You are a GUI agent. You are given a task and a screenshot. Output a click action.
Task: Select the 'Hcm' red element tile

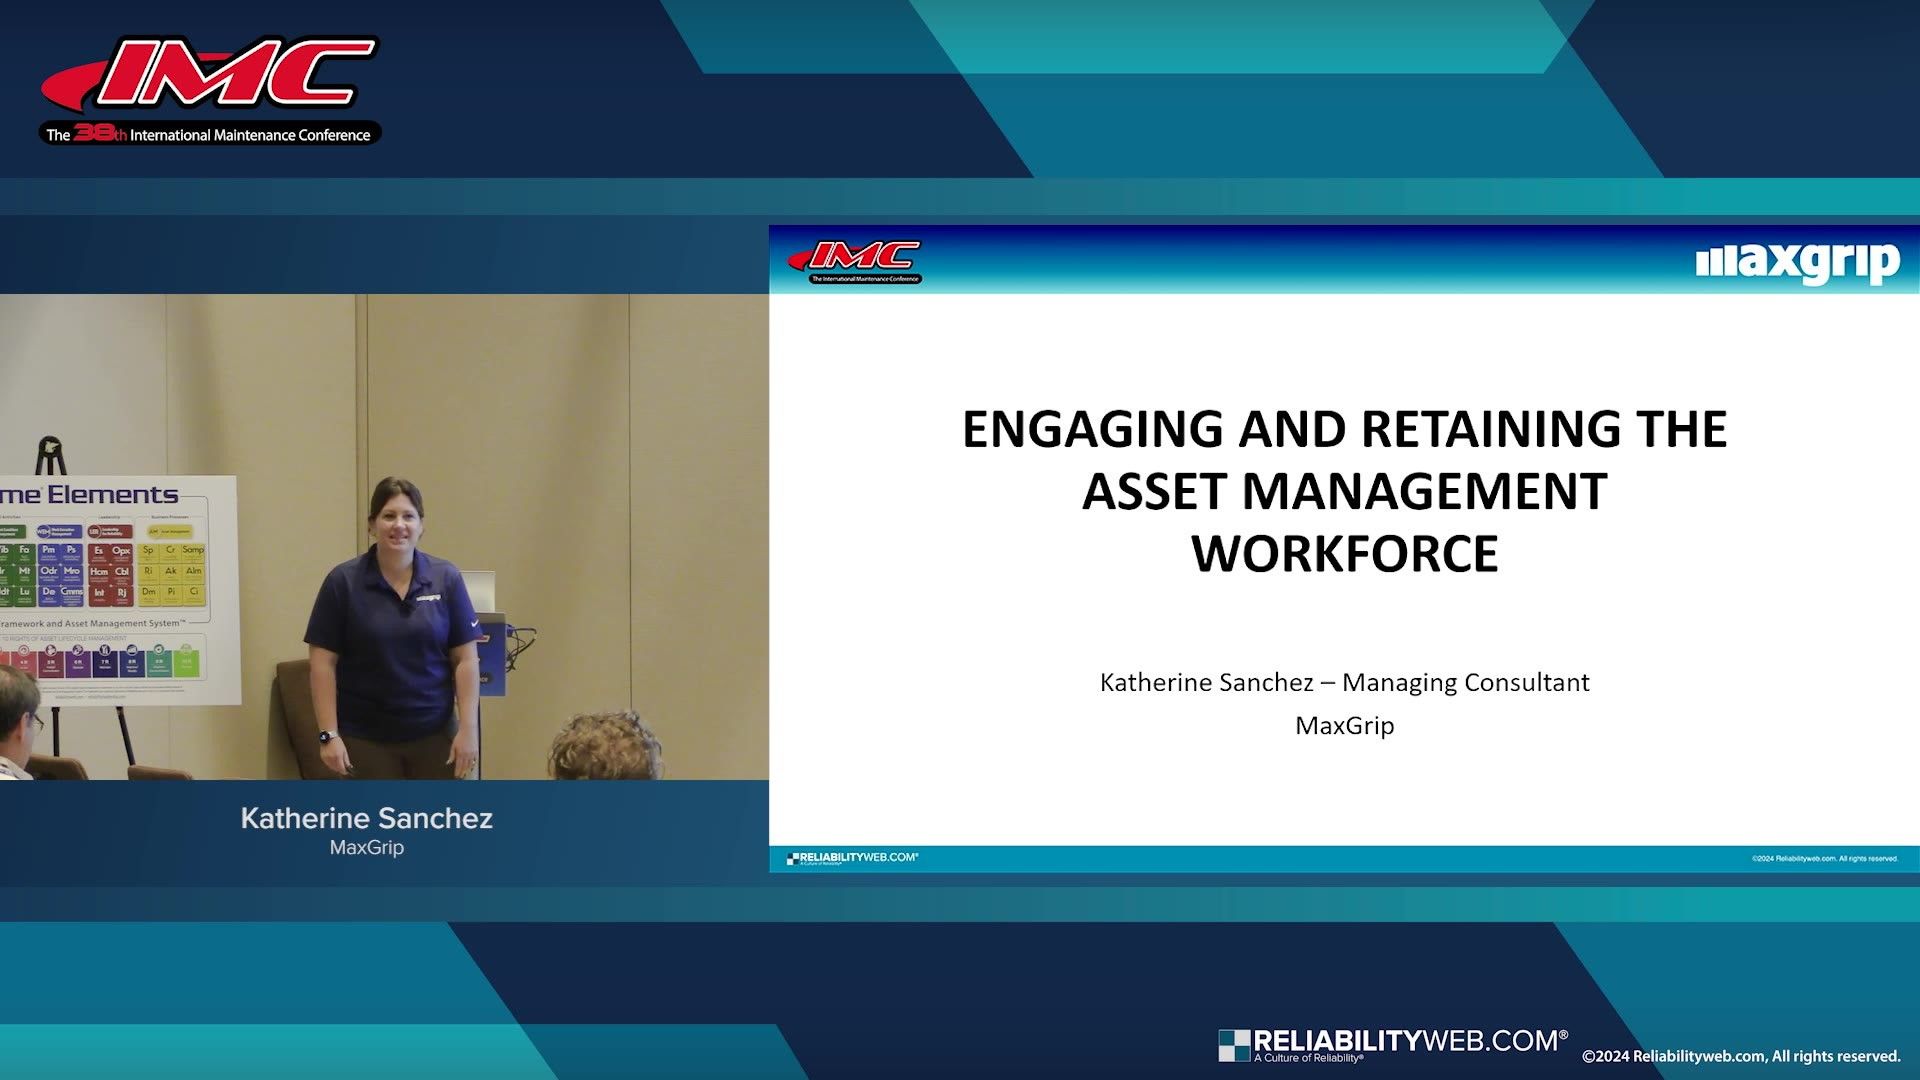coord(99,571)
